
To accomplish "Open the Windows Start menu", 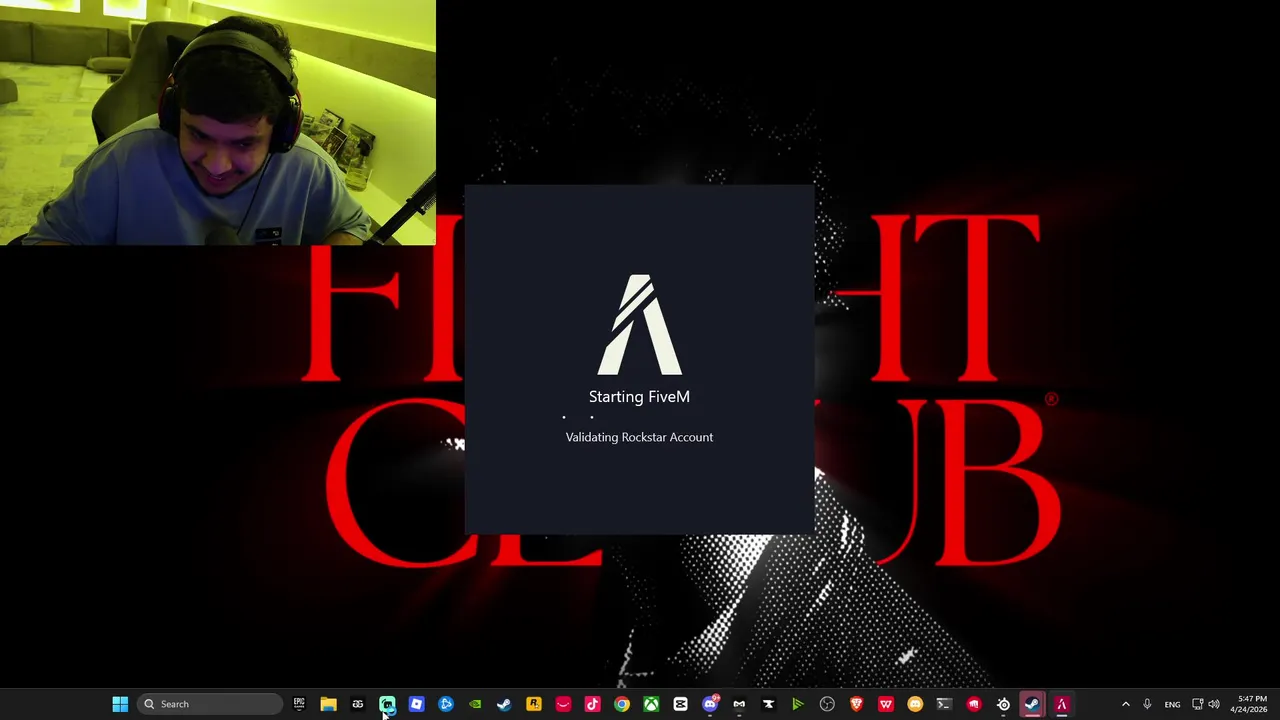I will coord(120,704).
